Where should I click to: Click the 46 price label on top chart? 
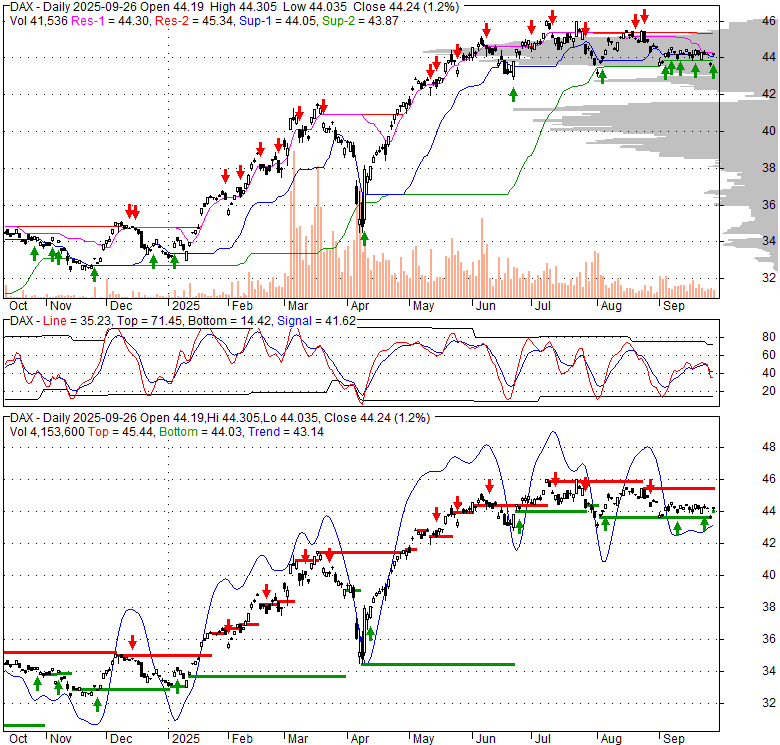(x=769, y=20)
